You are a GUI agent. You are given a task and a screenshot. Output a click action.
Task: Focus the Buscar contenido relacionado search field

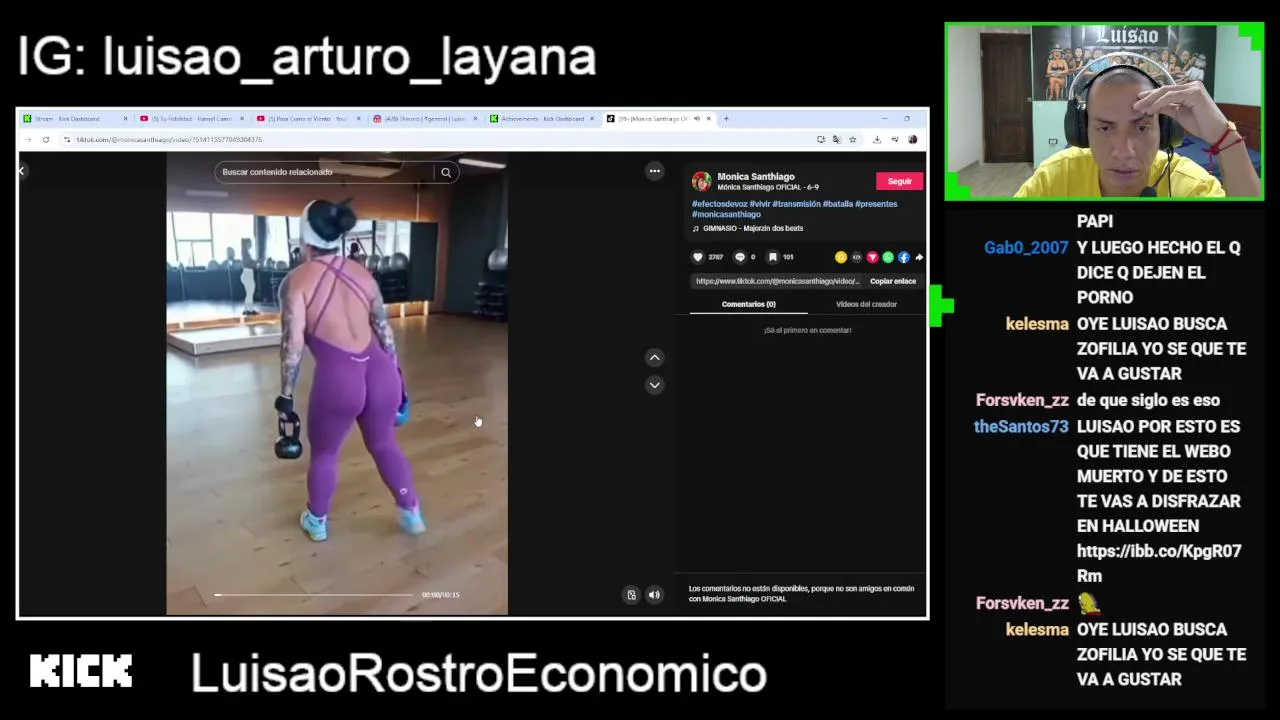[325, 172]
